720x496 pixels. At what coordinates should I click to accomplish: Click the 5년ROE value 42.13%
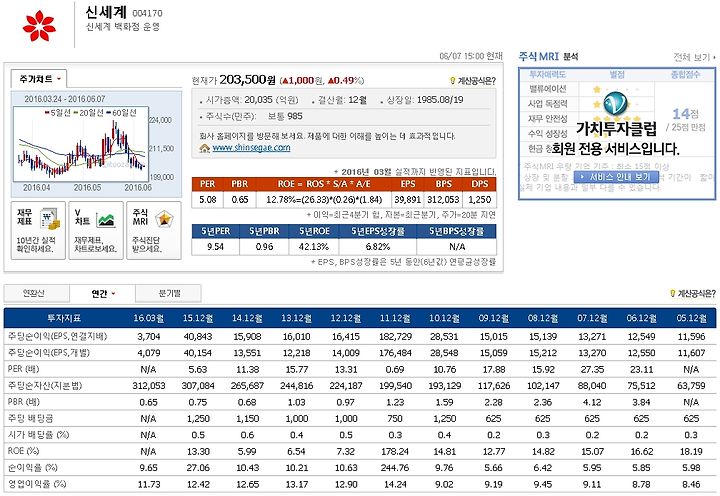pyautogui.click(x=314, y=247)
